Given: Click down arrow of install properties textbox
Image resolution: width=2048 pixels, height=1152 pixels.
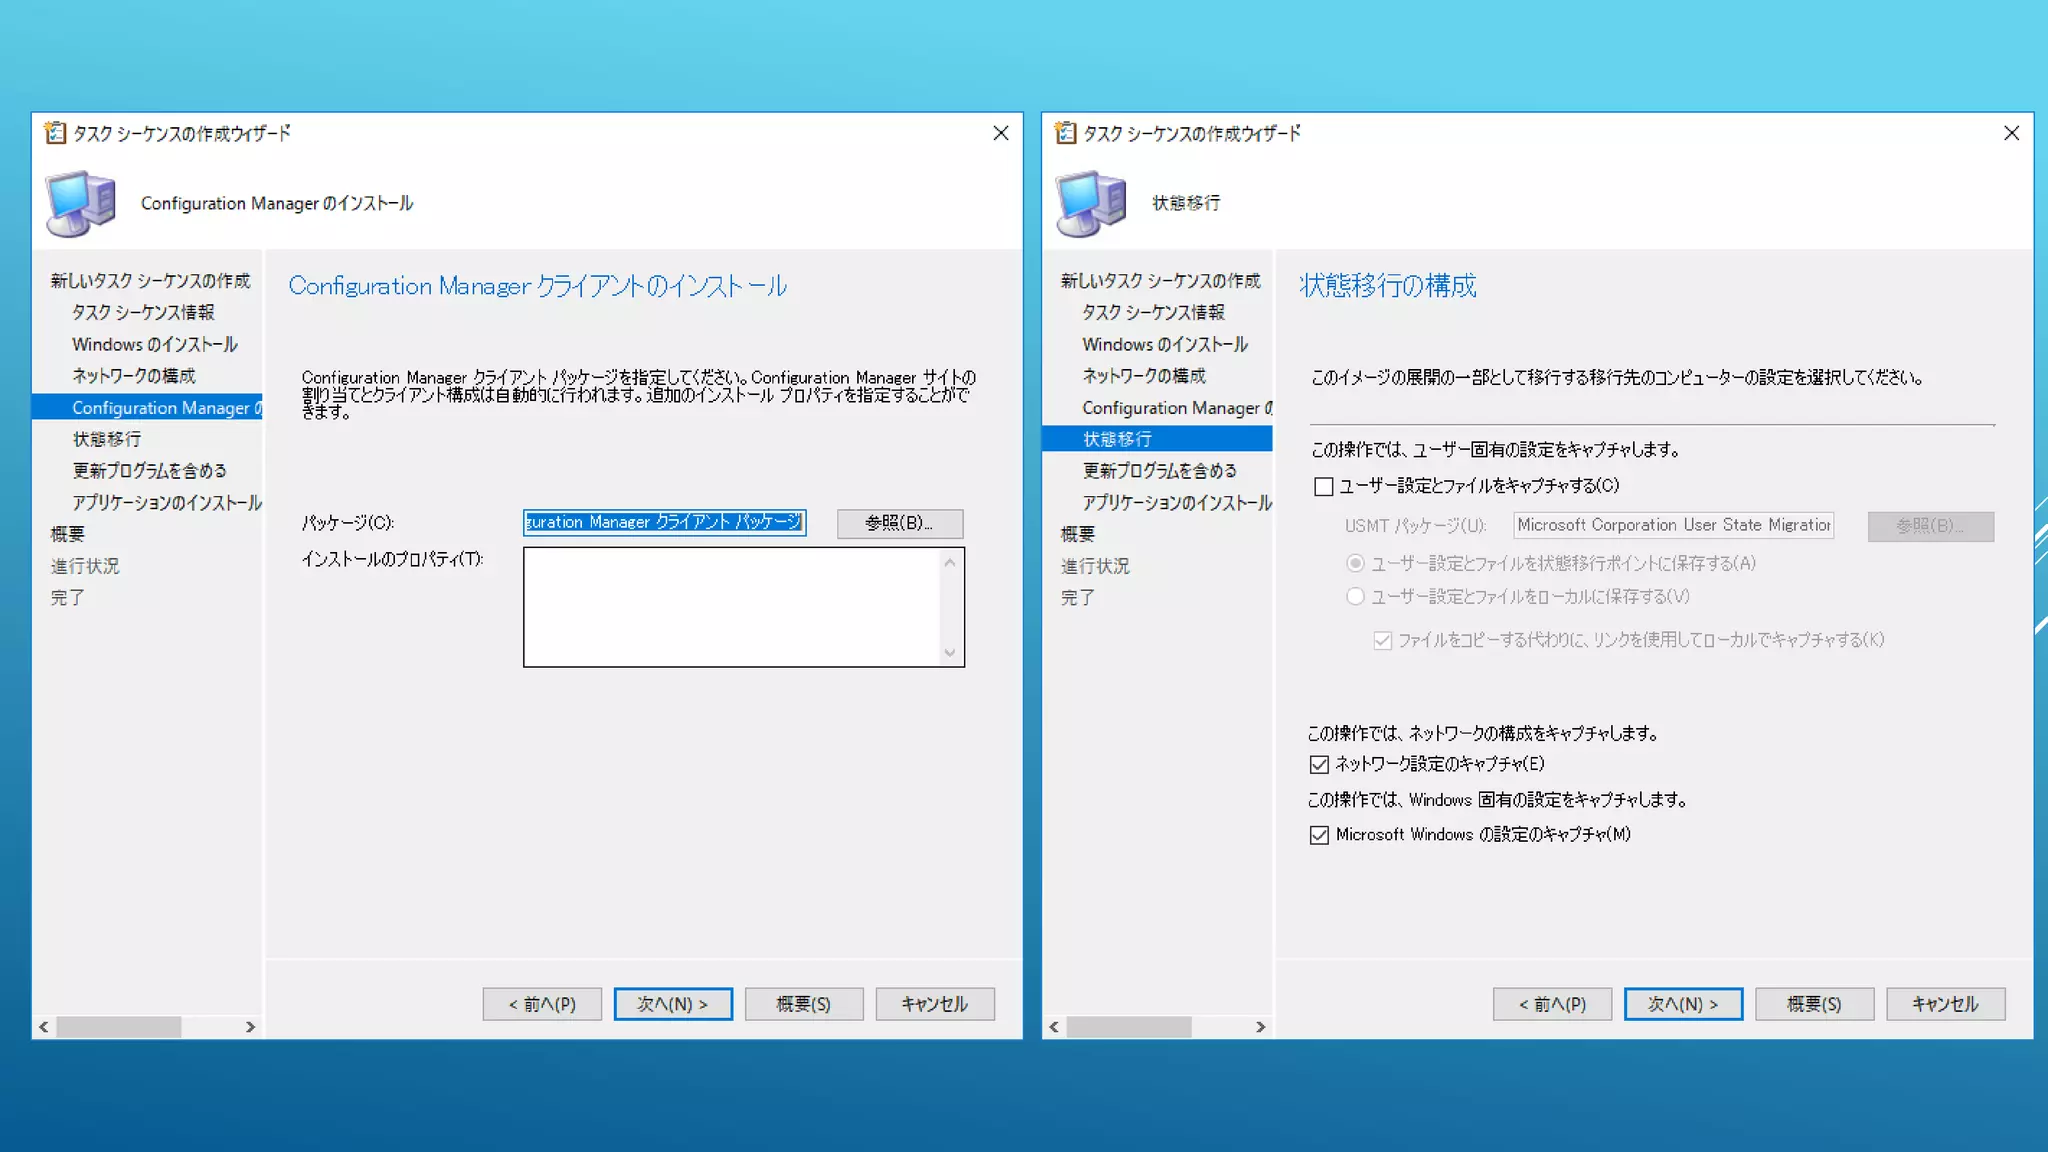Looking at the screenshot, I should (950, 653).
